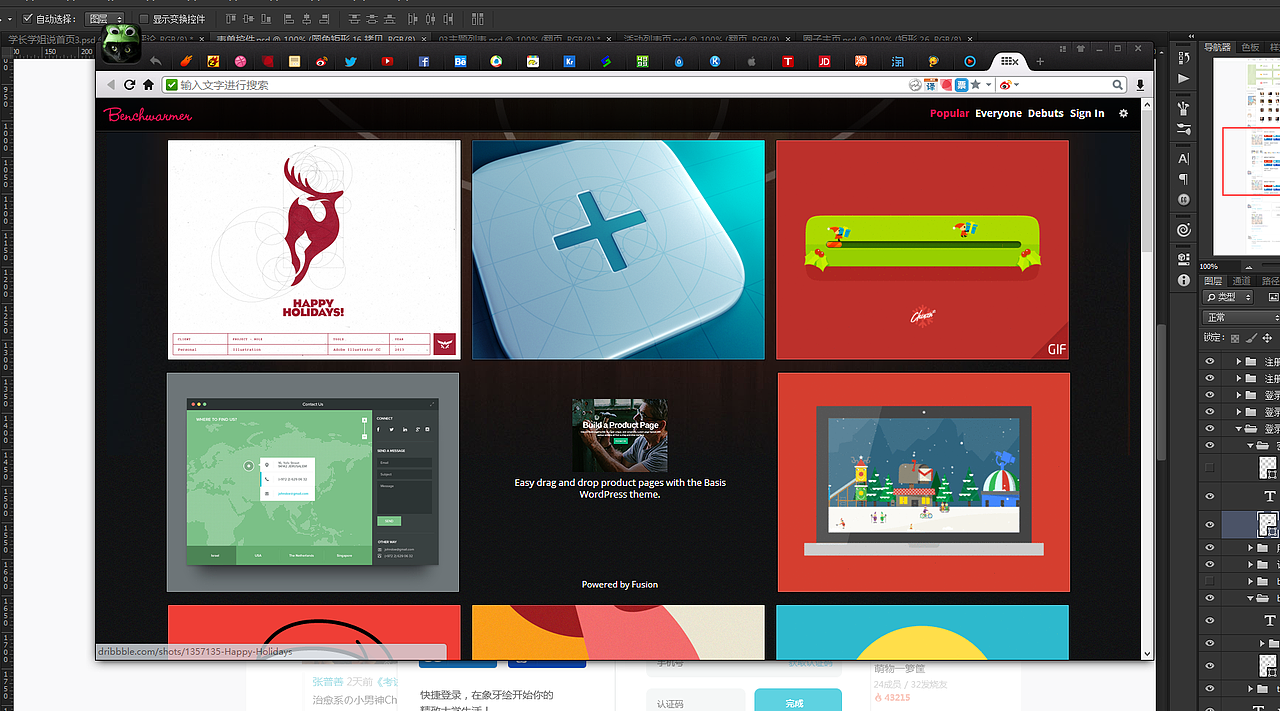Open Photoshop Actions play icon panel
The image size is (1280, 711).
(1184, 78)
